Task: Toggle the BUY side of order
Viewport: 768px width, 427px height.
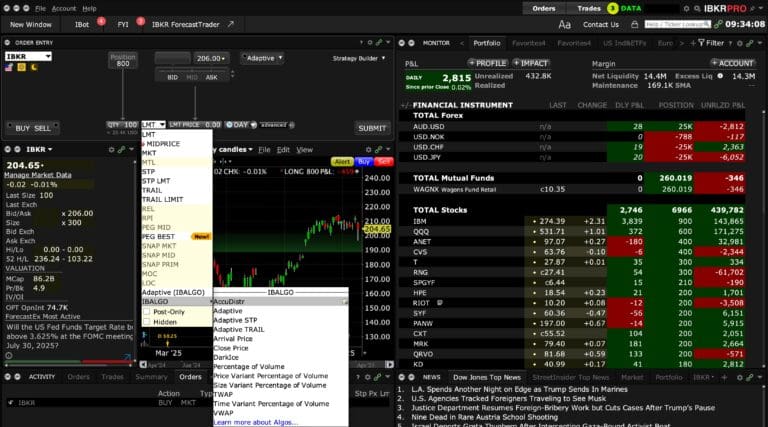Action: (23, 128)
